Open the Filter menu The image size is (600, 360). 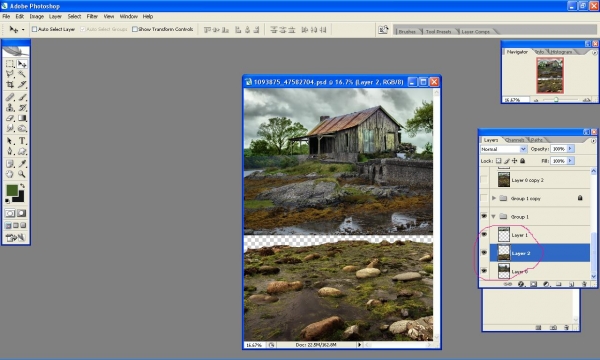[x=92, y=16]
